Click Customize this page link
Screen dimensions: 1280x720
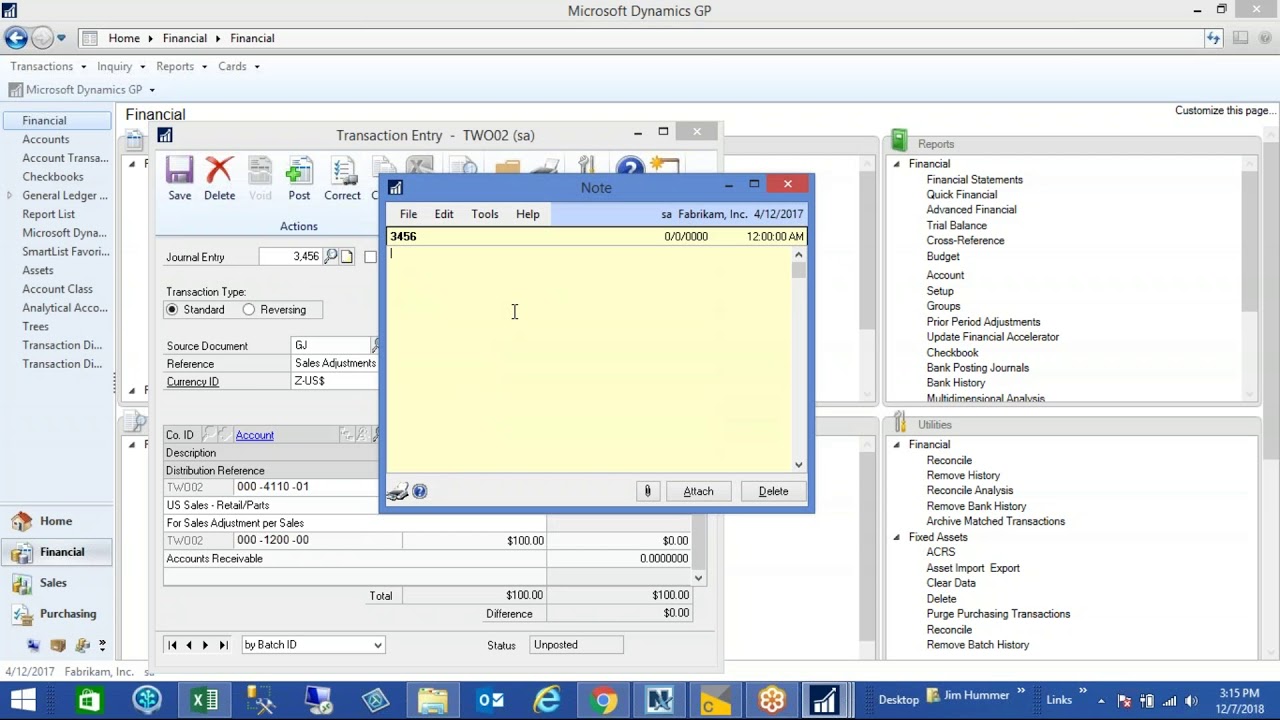1225,110
